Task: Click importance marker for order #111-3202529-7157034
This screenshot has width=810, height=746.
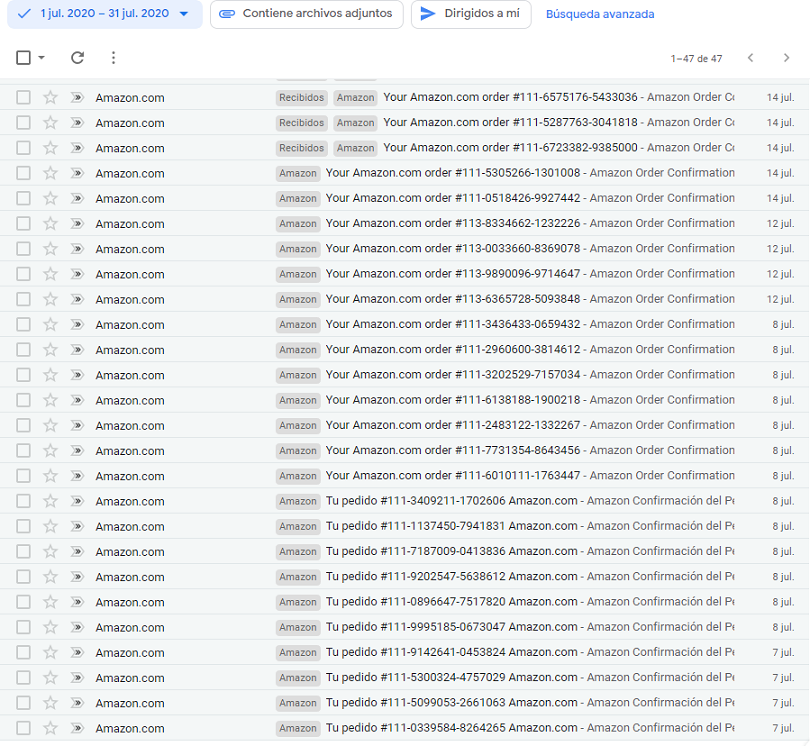Action: tap(77, 375)
